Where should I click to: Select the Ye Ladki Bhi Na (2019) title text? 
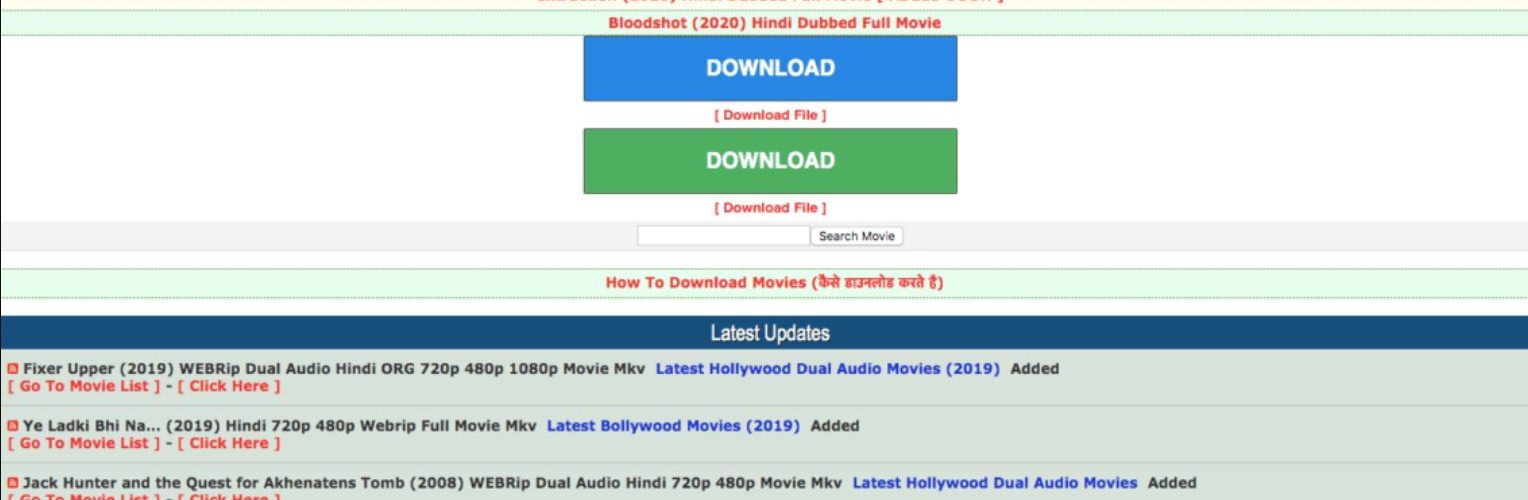(280, 426)
